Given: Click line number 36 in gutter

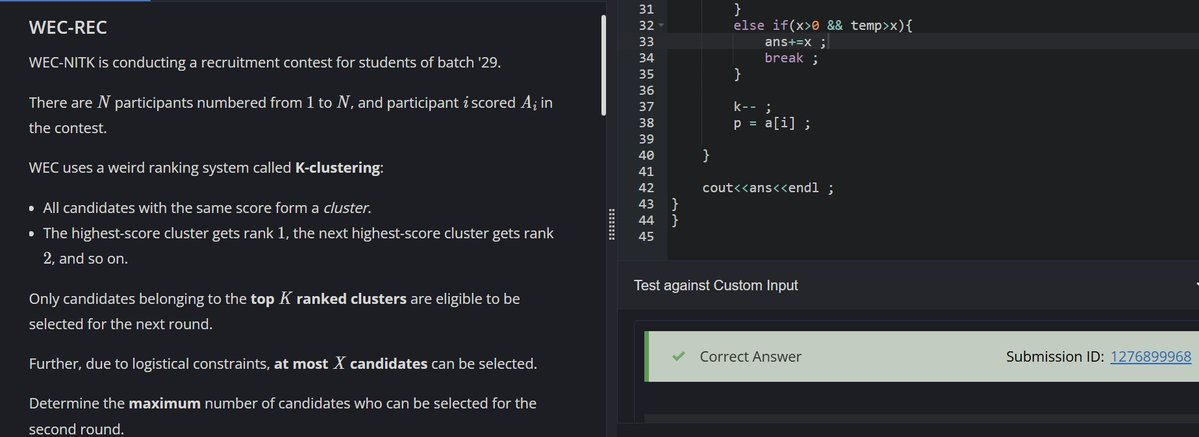Looking at the screenshot, I should point(645,90).
